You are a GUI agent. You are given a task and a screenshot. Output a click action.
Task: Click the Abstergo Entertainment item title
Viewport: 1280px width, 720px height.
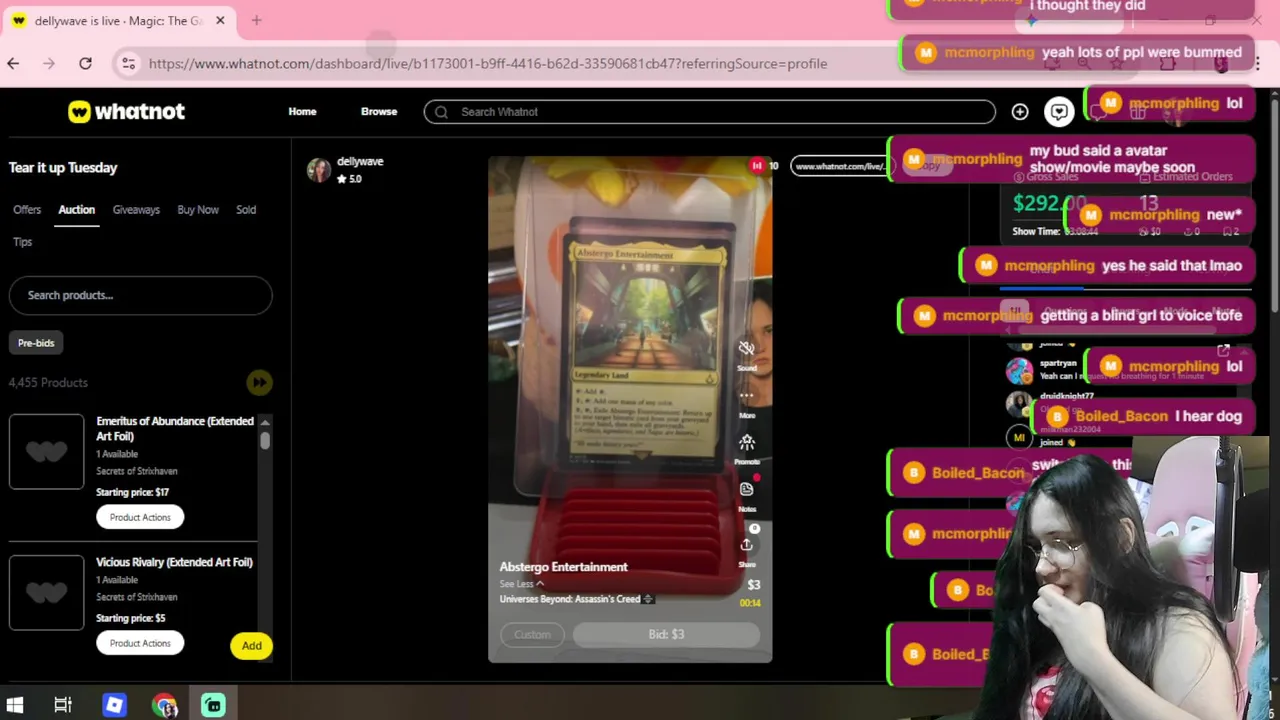pyautogui.click(x=564, y=567)
